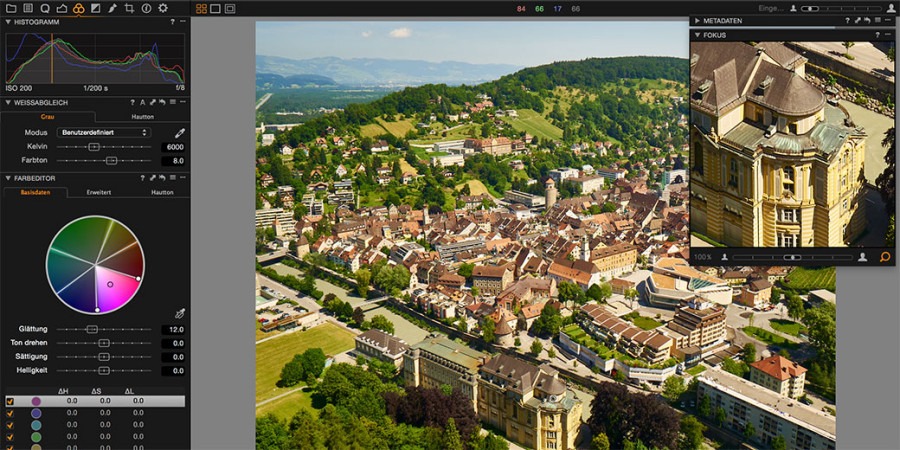Screen dimensions: 900x450
Task: Open the gear settings tool tab
Action: (x=163, y=8)
